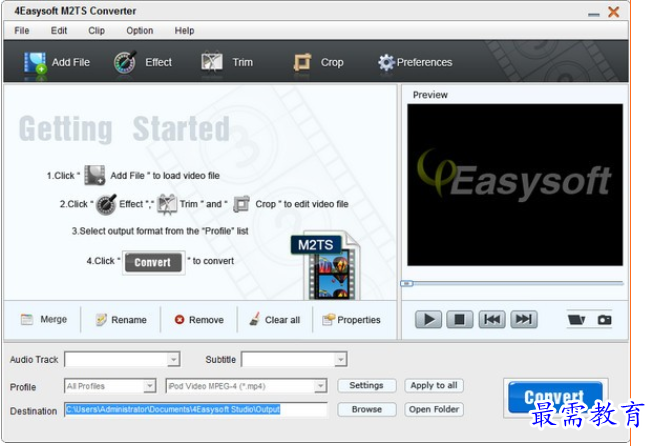Minimize the M2TS Converter window
The width and height of the screenshot is (653, 446).
coord(593,13)
